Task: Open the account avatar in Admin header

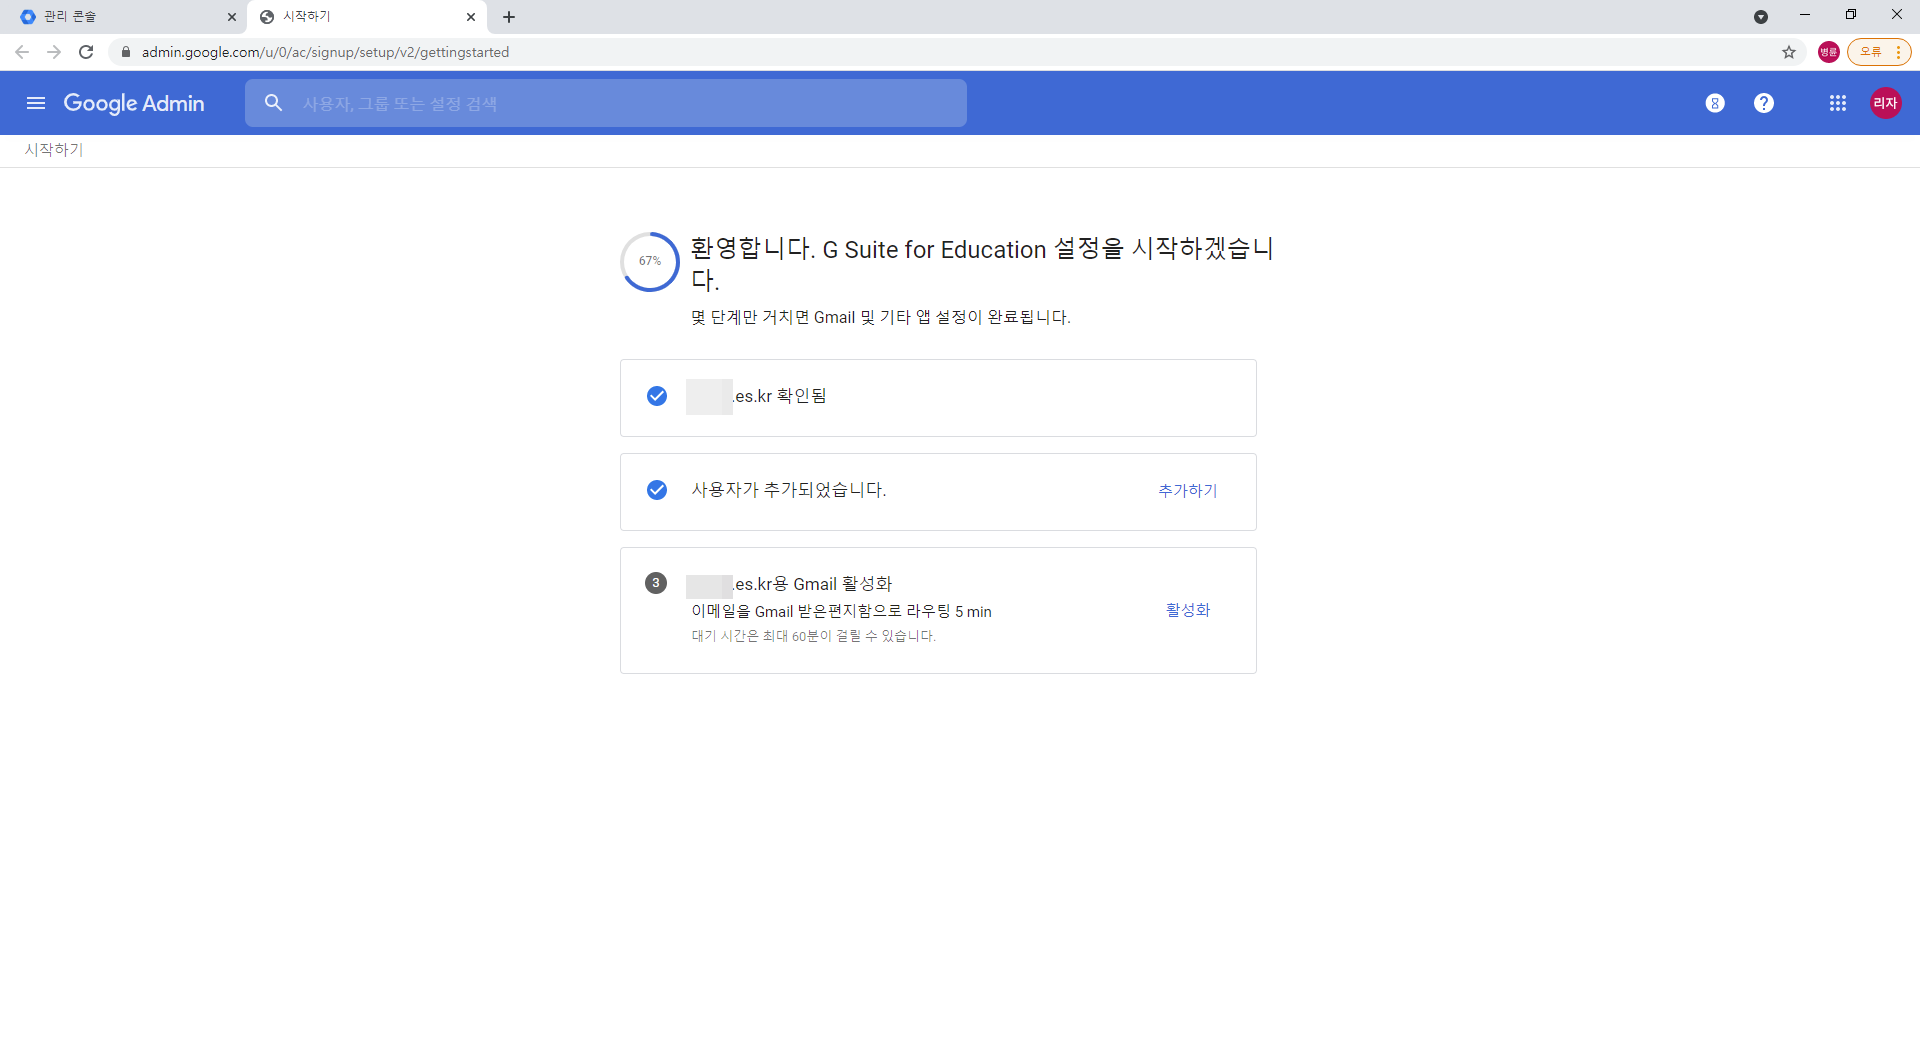Action: click(x=1886, y=103)
